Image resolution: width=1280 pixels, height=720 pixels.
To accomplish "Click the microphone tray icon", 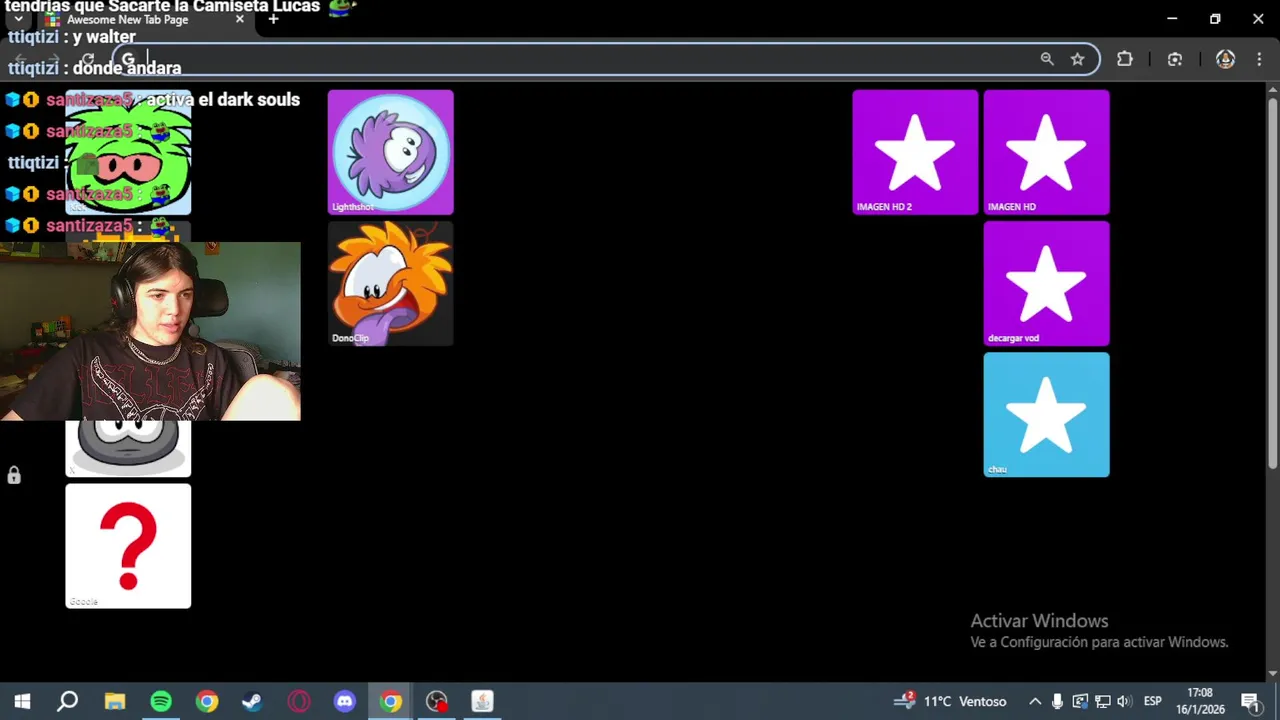I will tap(1057, 701).
